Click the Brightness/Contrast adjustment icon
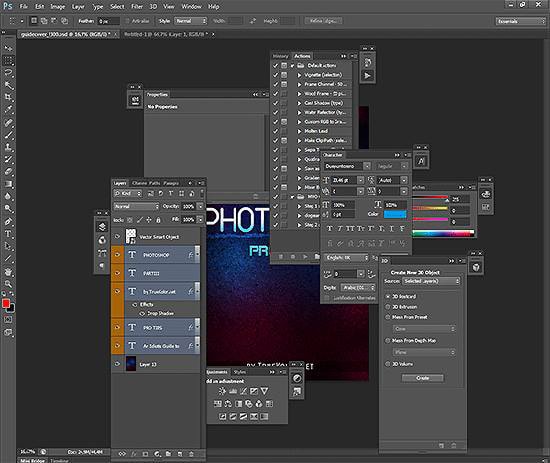This screenshot has width=550, height=463. click(x=222, y=391)
